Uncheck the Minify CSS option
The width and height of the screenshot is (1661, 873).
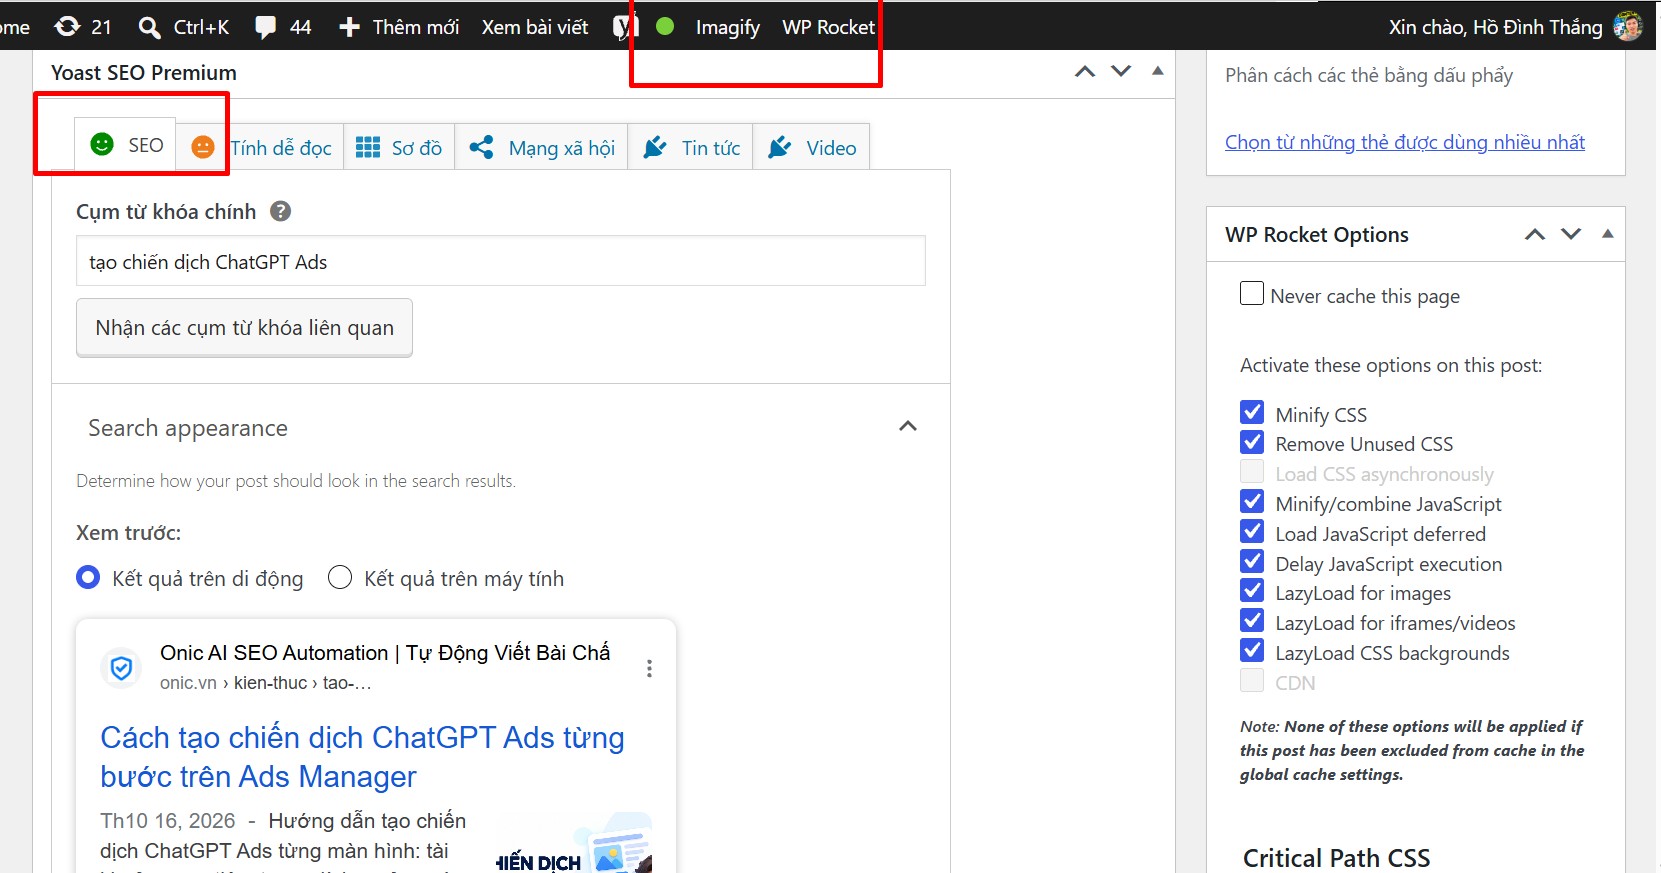[x=1252, y=412]
